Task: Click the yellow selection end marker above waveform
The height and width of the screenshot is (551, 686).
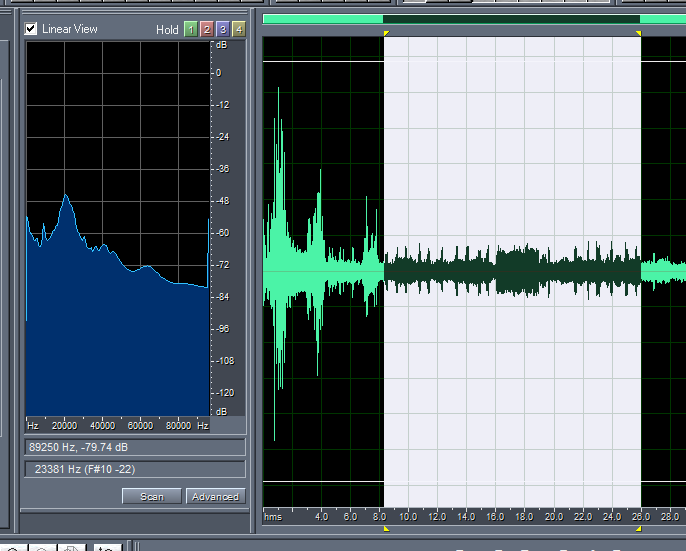Action: 639,33
